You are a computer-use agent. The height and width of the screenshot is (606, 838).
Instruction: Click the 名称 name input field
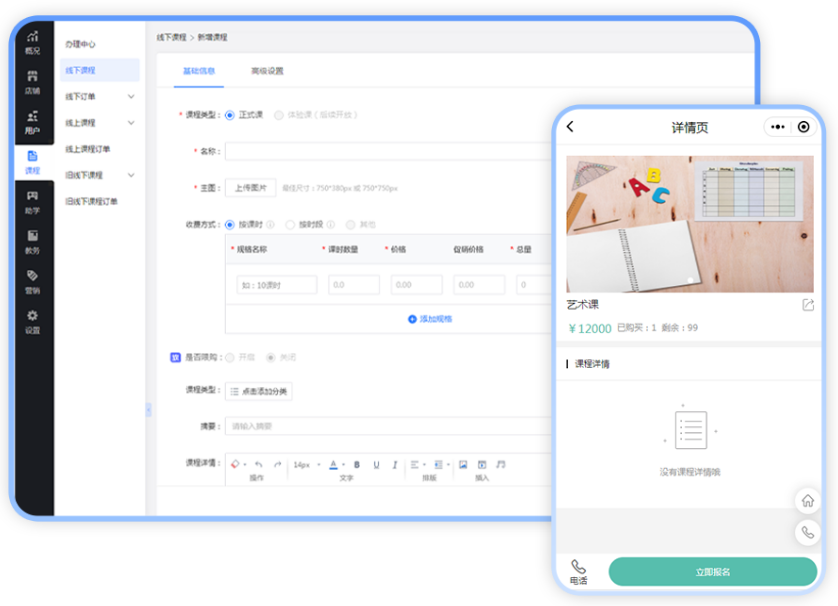click(389, 151)
